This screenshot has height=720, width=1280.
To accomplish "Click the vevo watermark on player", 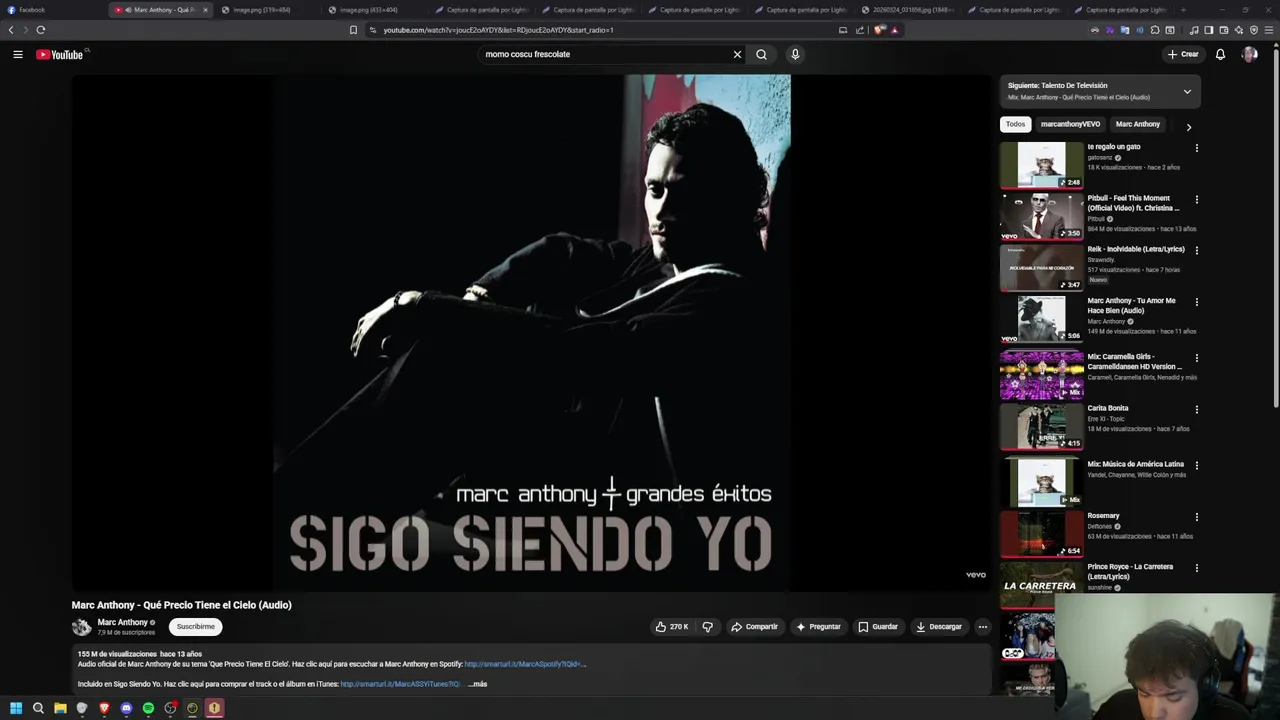I will (976, 575).
